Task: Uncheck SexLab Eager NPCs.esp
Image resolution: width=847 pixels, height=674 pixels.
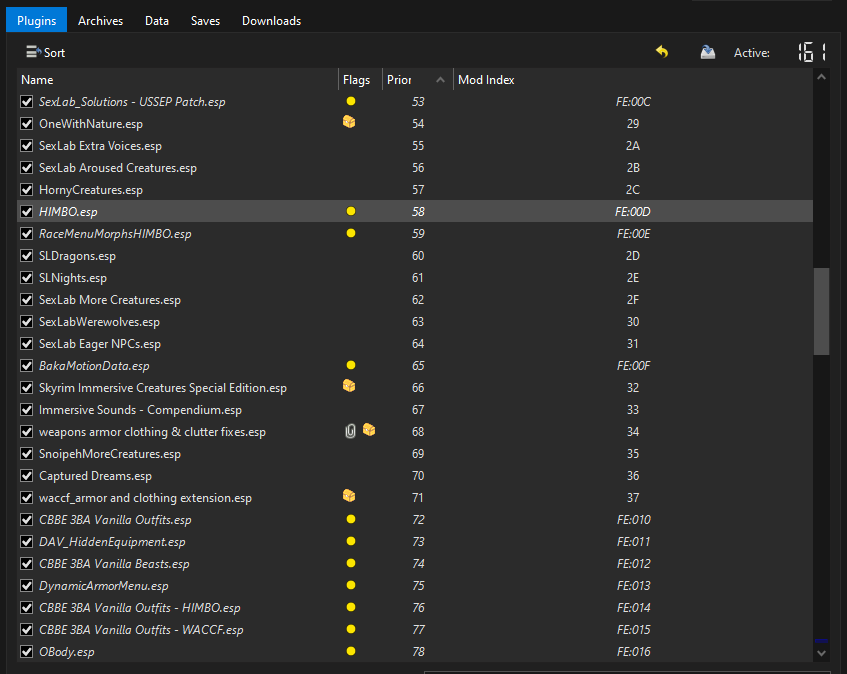Action: (x=26, y=343)
